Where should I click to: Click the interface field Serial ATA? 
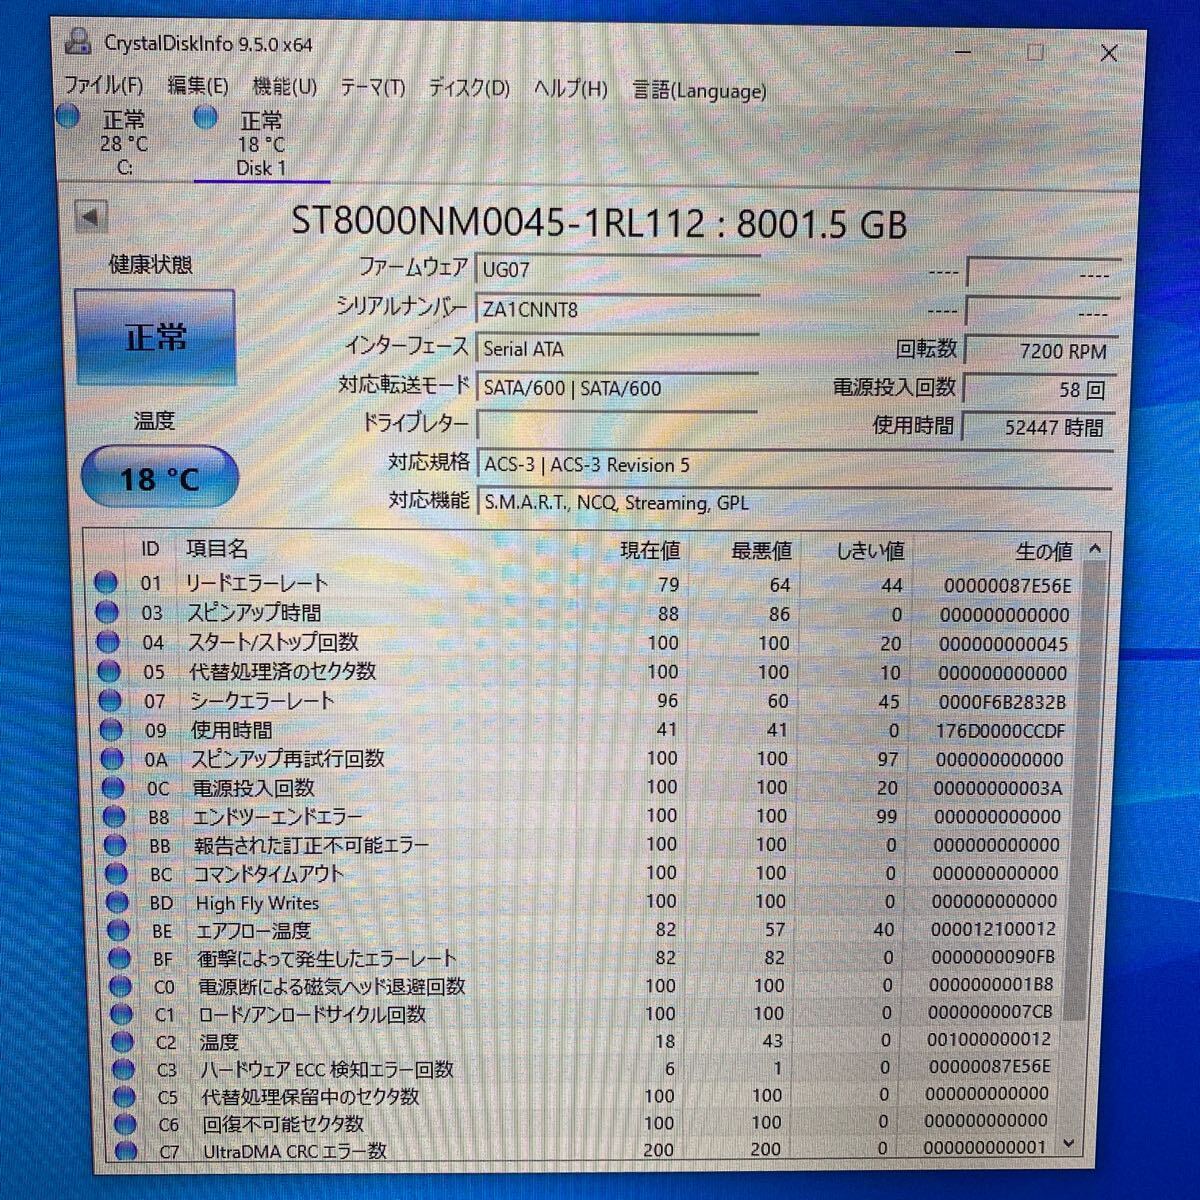pyautogui.click(x=617, y=349)
